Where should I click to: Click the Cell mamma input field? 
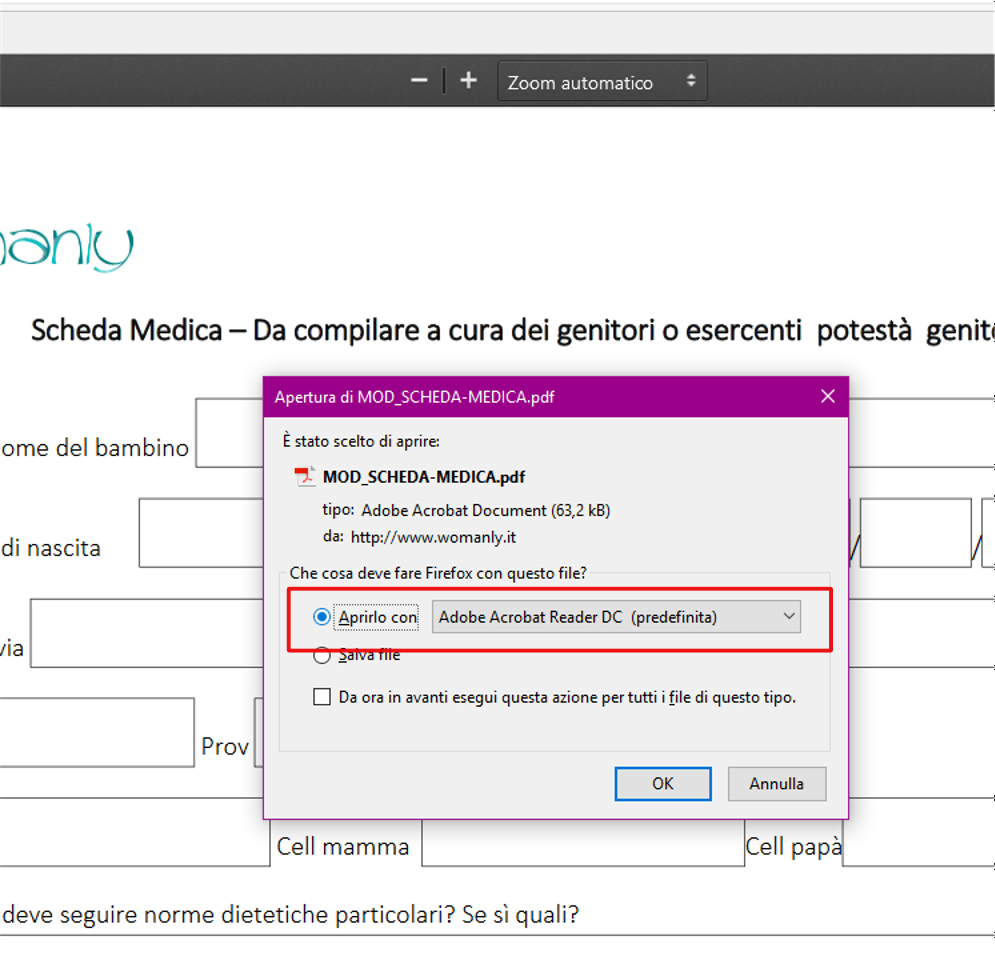tap(583, 843)
